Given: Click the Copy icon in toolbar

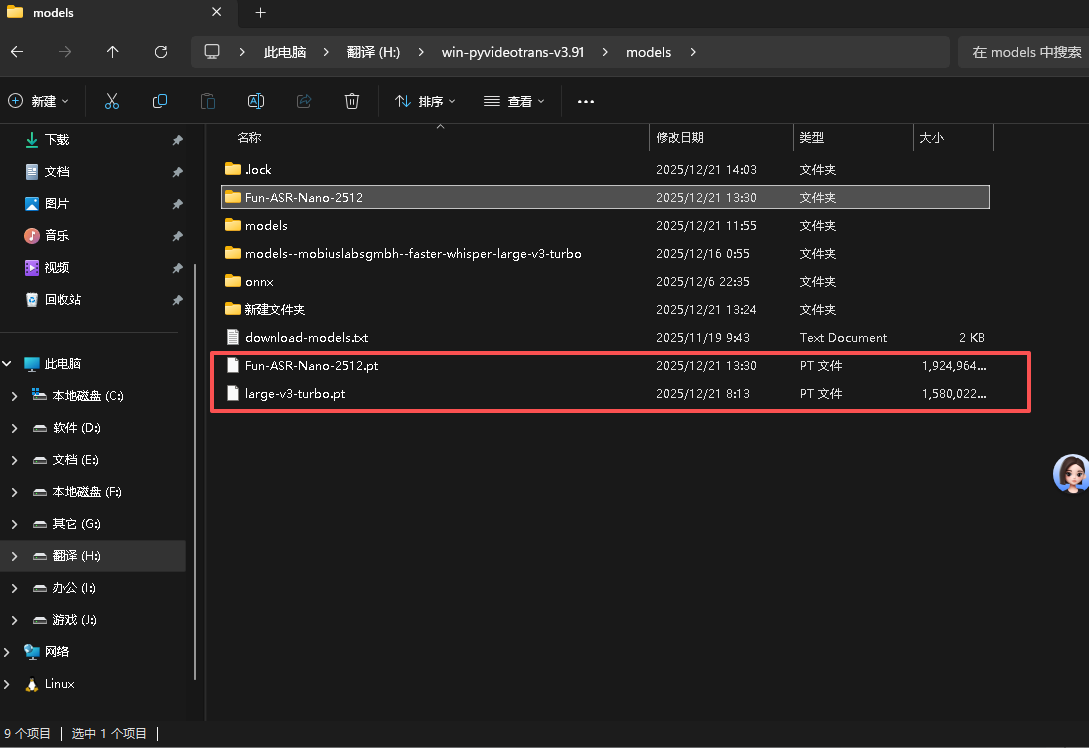Looking at the screenshot, I should click(160, 101).
